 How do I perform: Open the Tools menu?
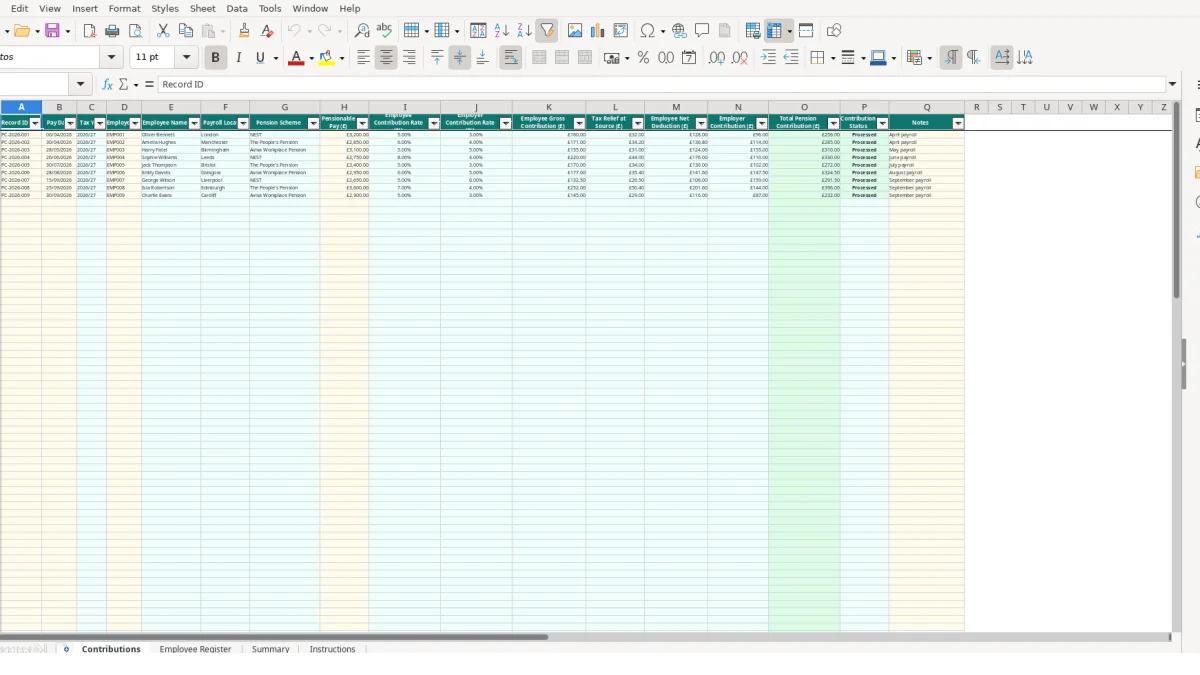tap(270, 8)
